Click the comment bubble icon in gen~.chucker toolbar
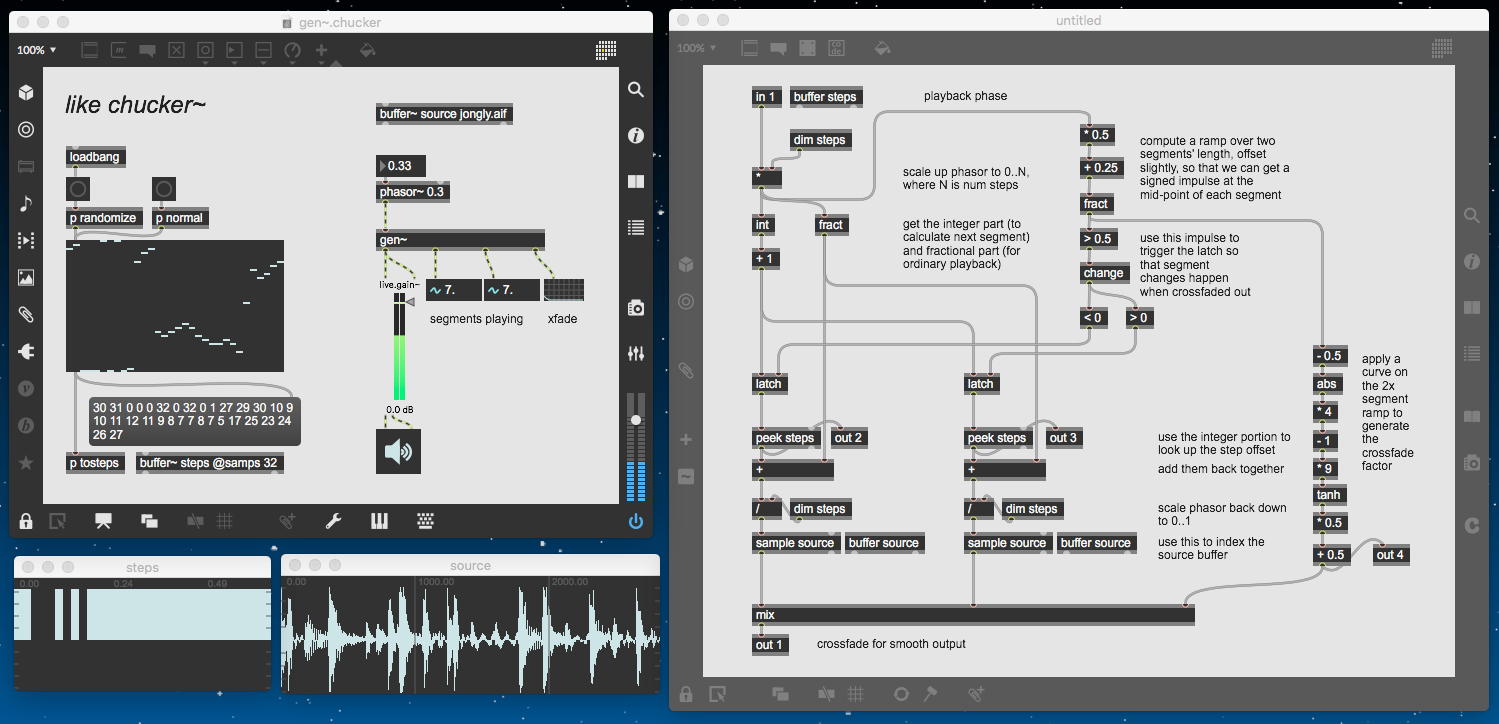 (x=147, y=49)
